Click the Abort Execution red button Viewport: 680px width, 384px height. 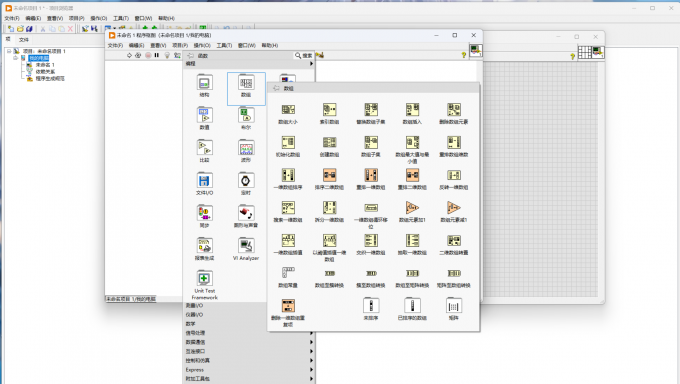[148, 56]
